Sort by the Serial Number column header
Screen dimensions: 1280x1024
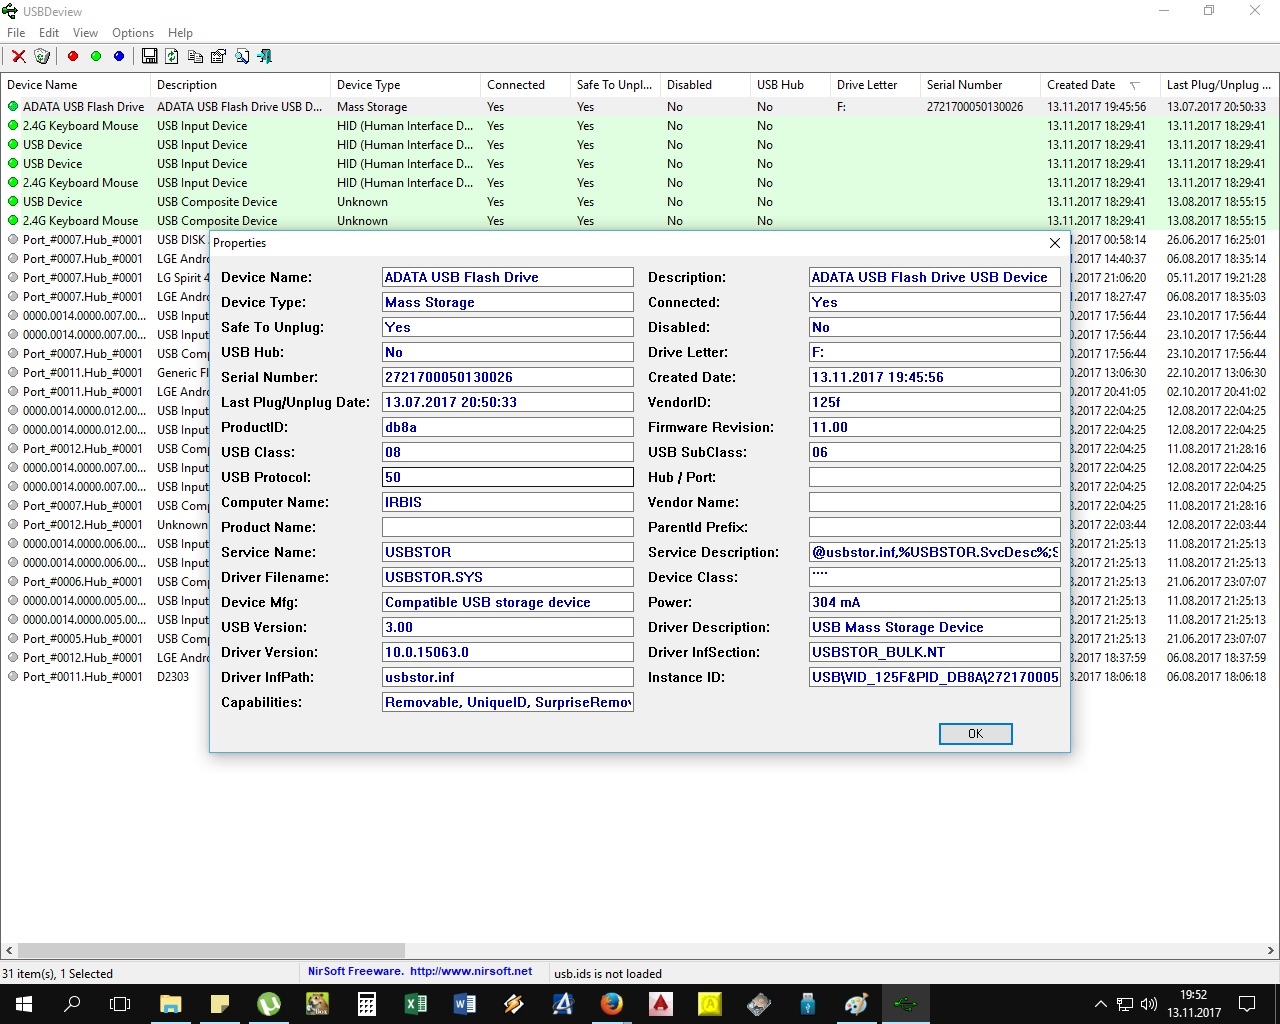coord(980,85)
